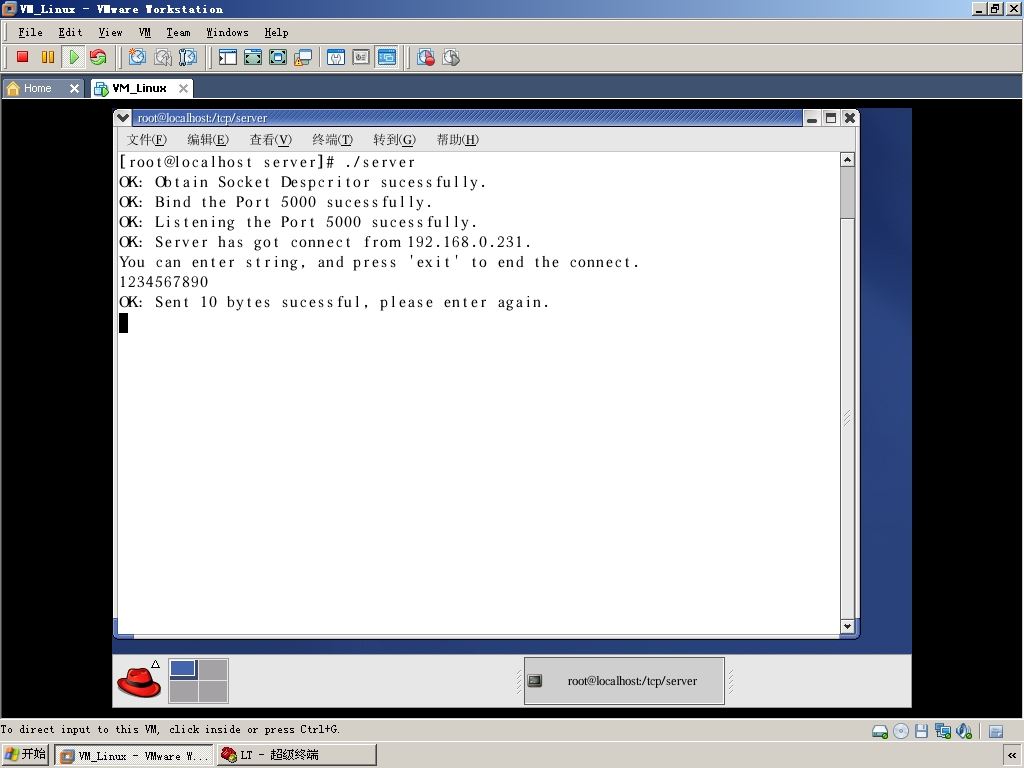Open the VMware File menu

pos(30,33)
